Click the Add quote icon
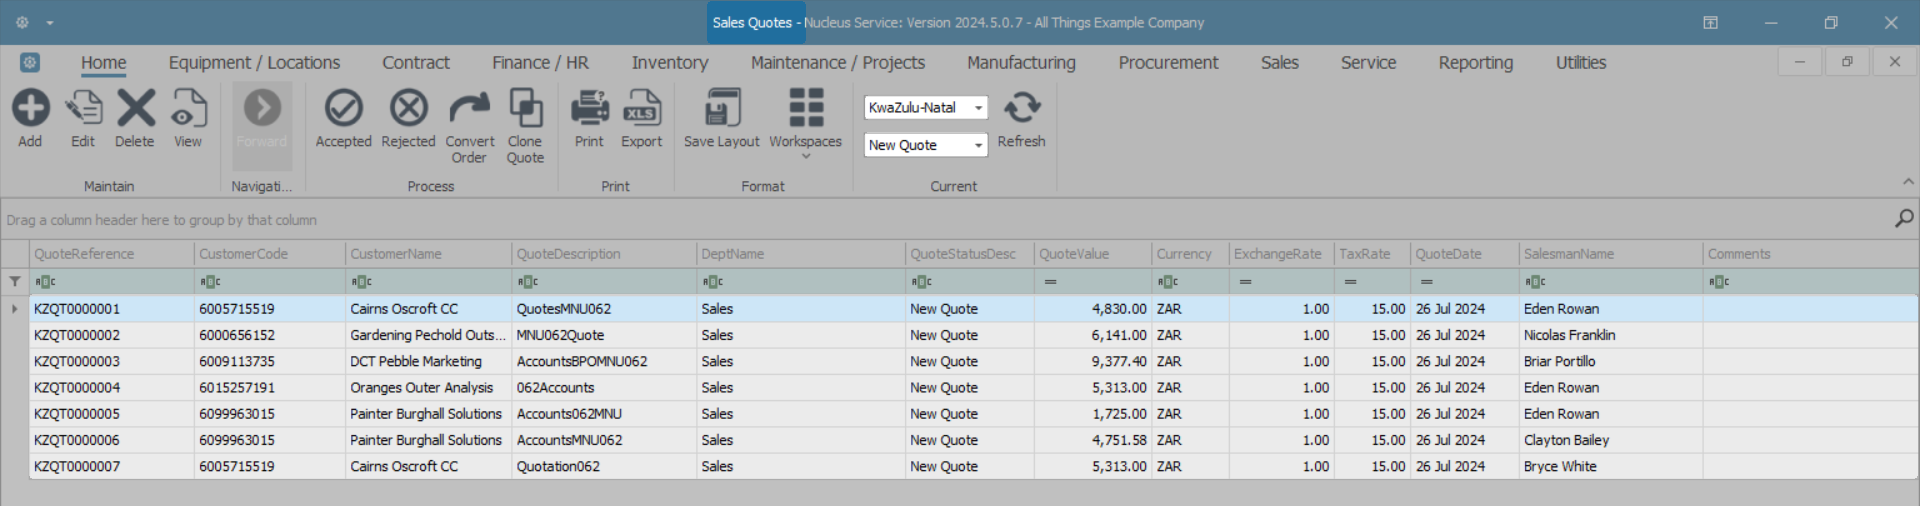The image size is (1920, 506). tap(30, 109)
